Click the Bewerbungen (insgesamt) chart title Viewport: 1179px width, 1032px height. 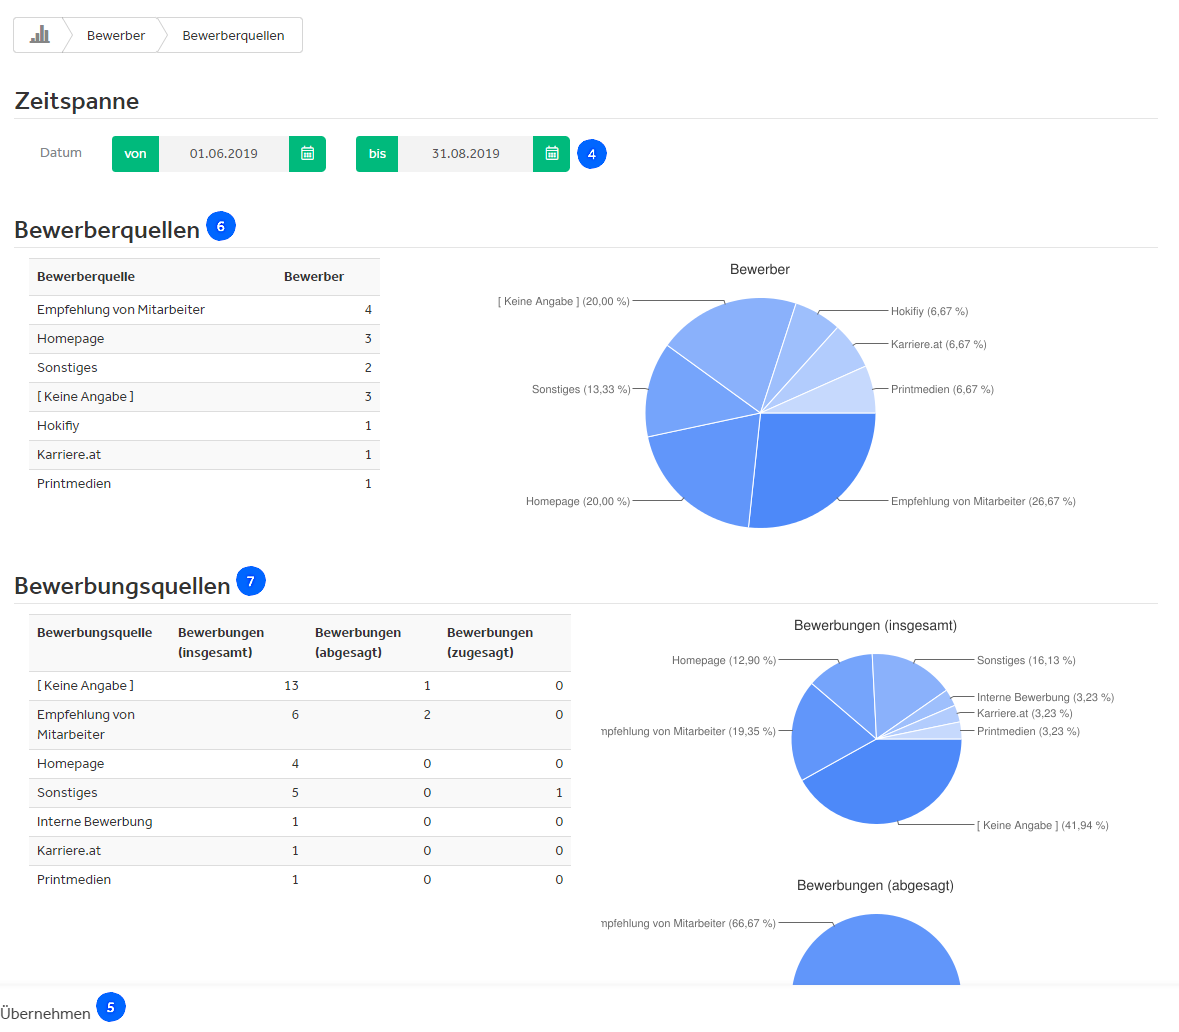coord(875,625)
